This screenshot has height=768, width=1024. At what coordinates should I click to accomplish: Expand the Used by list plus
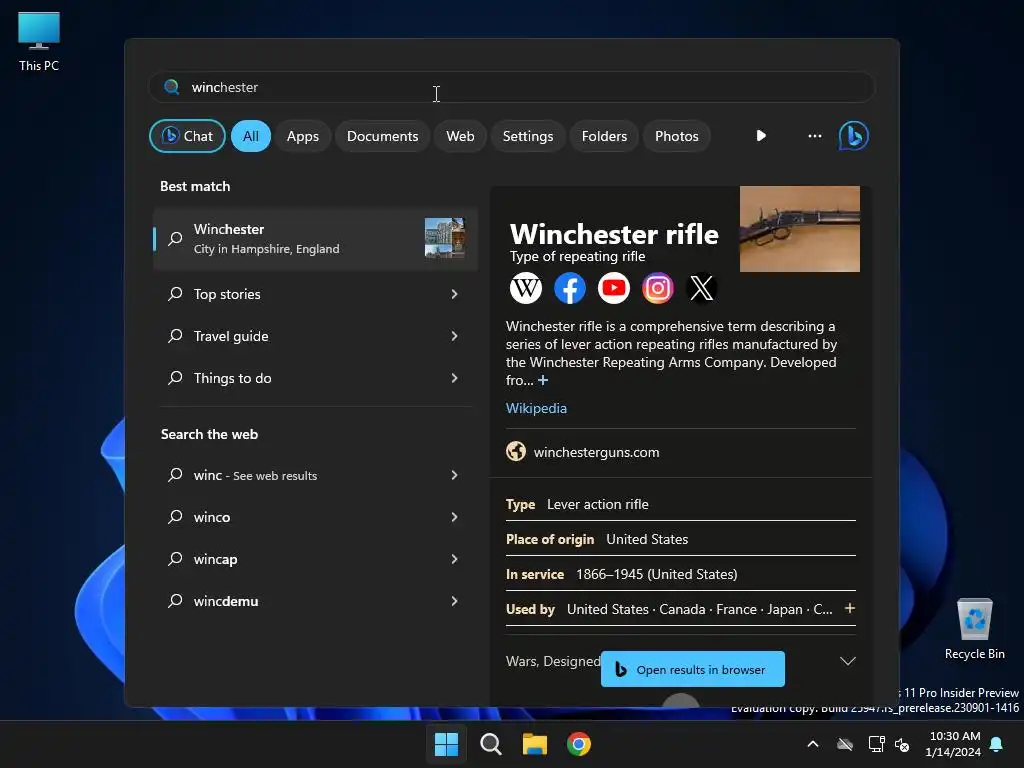[x=850, y=608]
